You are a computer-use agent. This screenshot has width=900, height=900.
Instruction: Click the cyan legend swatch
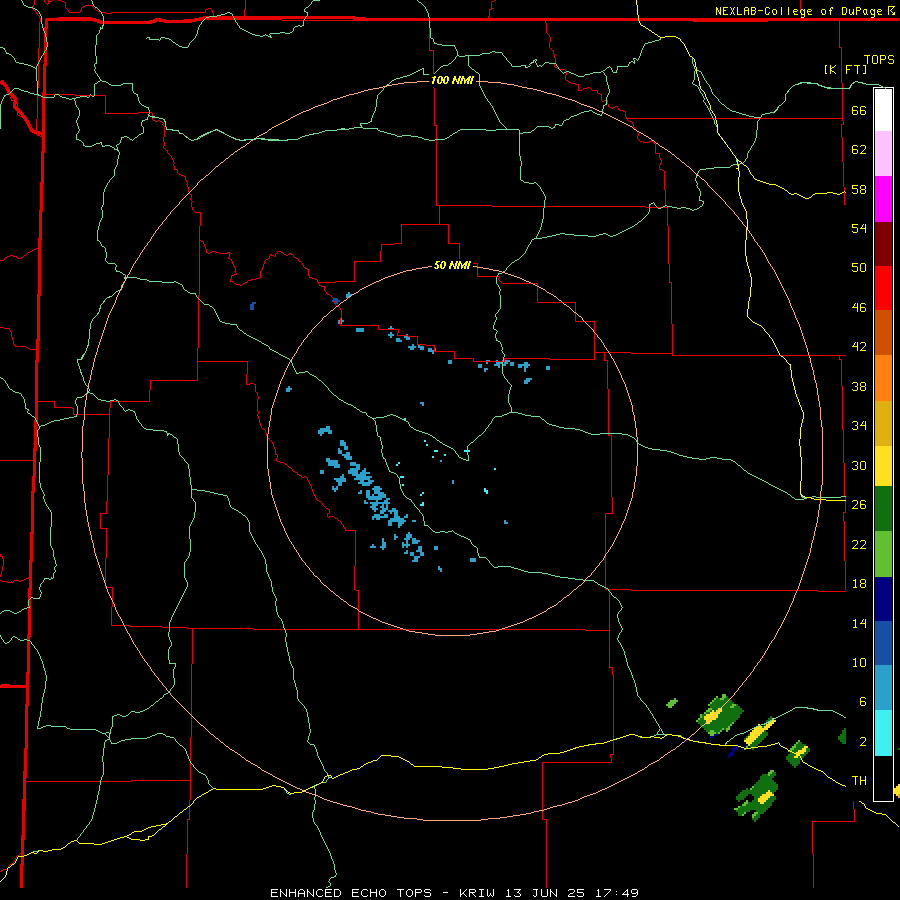pos(883,733)
